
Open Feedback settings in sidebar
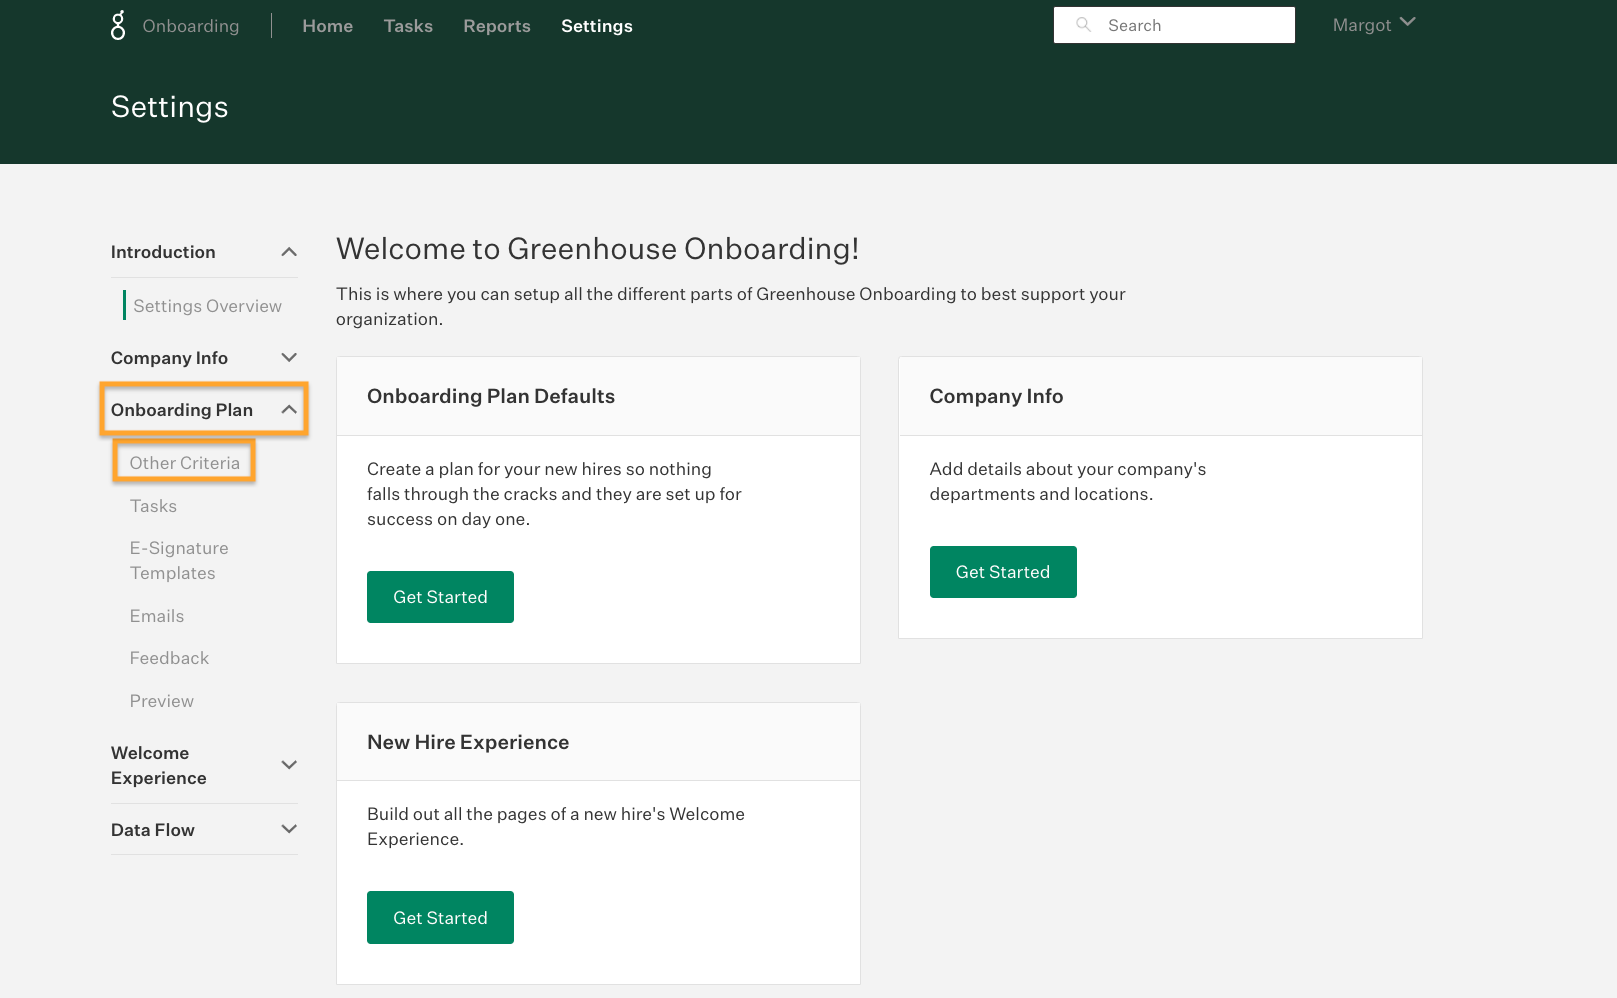pyautogui.click(x=169, y=658)
